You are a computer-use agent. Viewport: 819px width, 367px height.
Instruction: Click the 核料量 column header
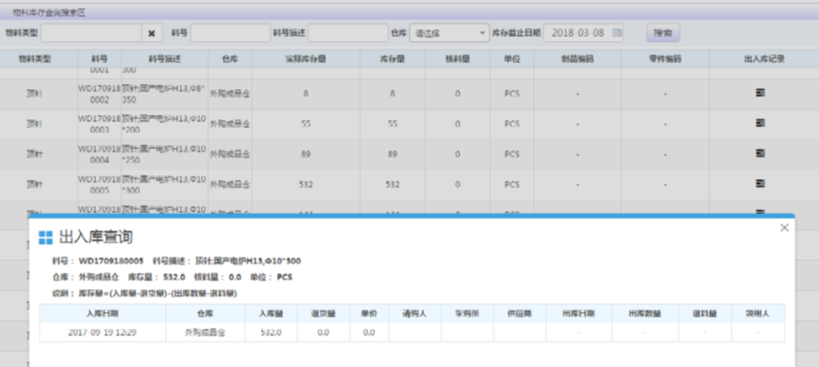point(458,59)
